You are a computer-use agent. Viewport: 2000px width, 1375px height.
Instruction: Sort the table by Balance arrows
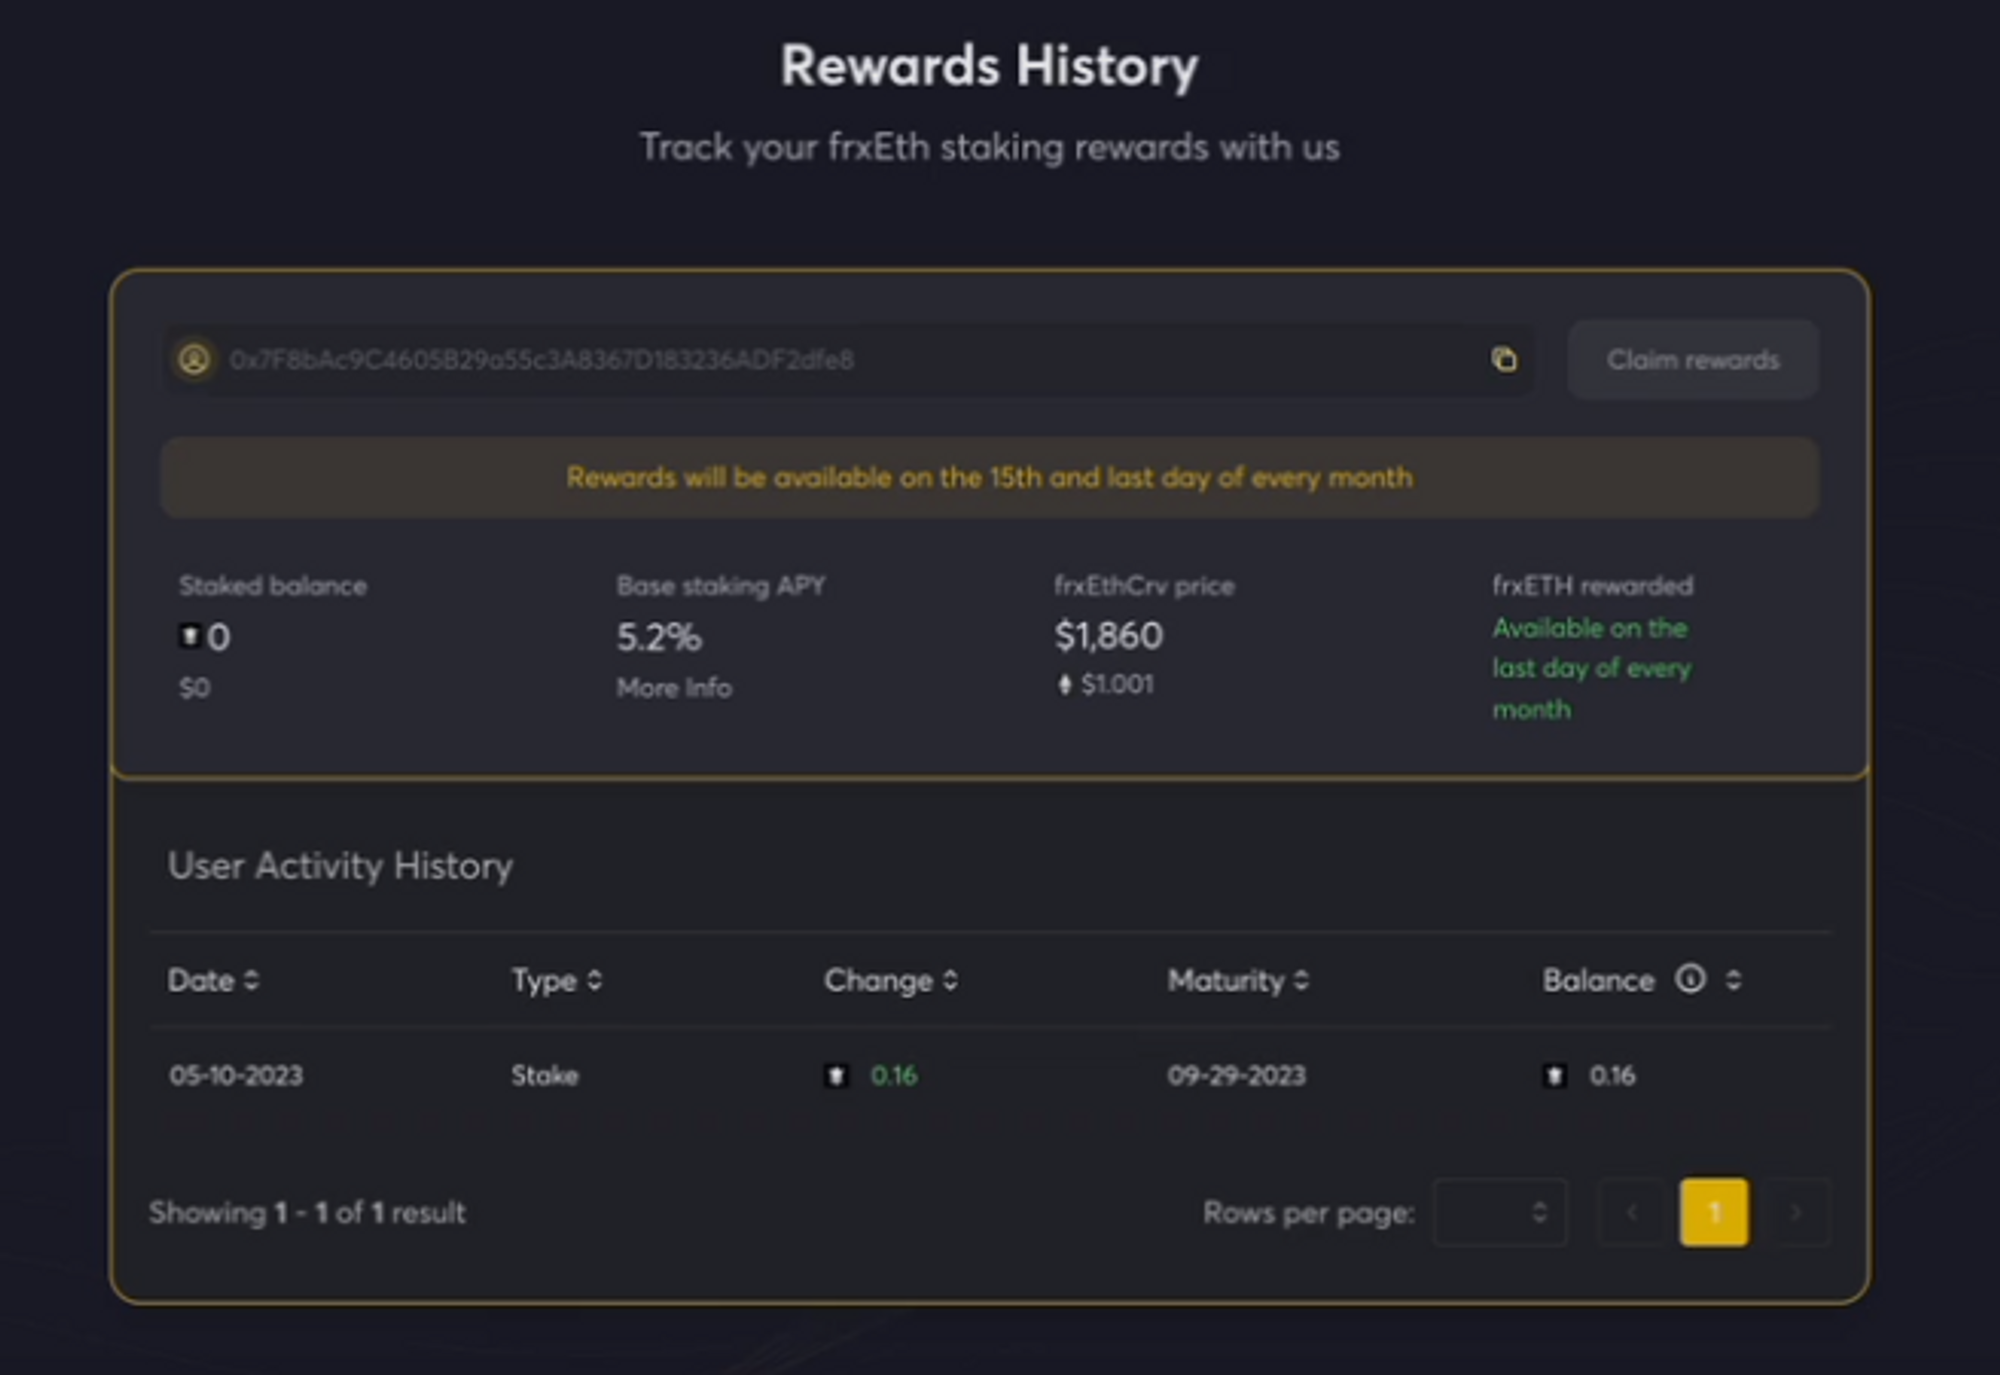click(x=1733, y=980)
